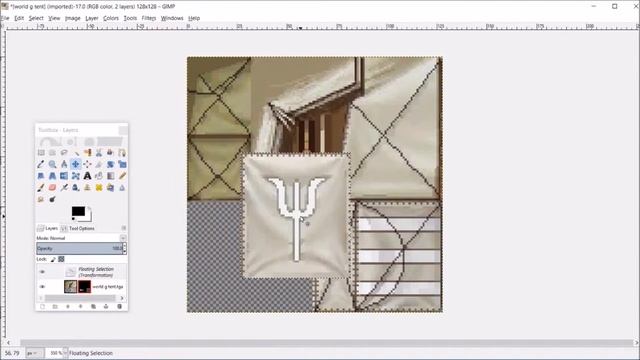640x360 pixels.
Task: Open the px unit dropdown in status bar
Action: [x=34, y=353]
